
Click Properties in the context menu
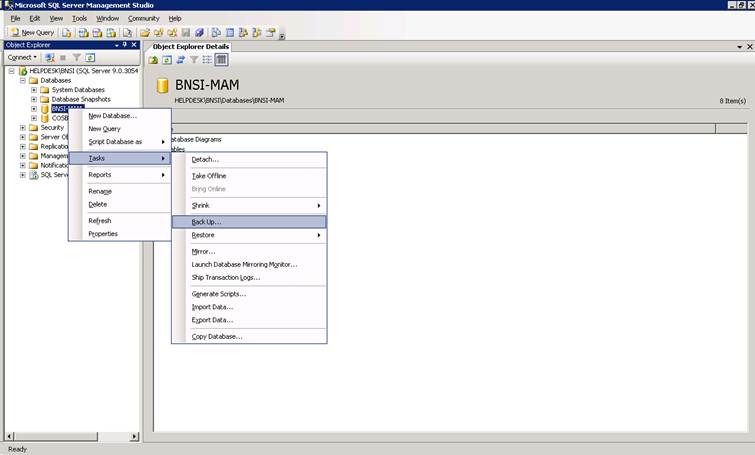click(x=103, y=234)
